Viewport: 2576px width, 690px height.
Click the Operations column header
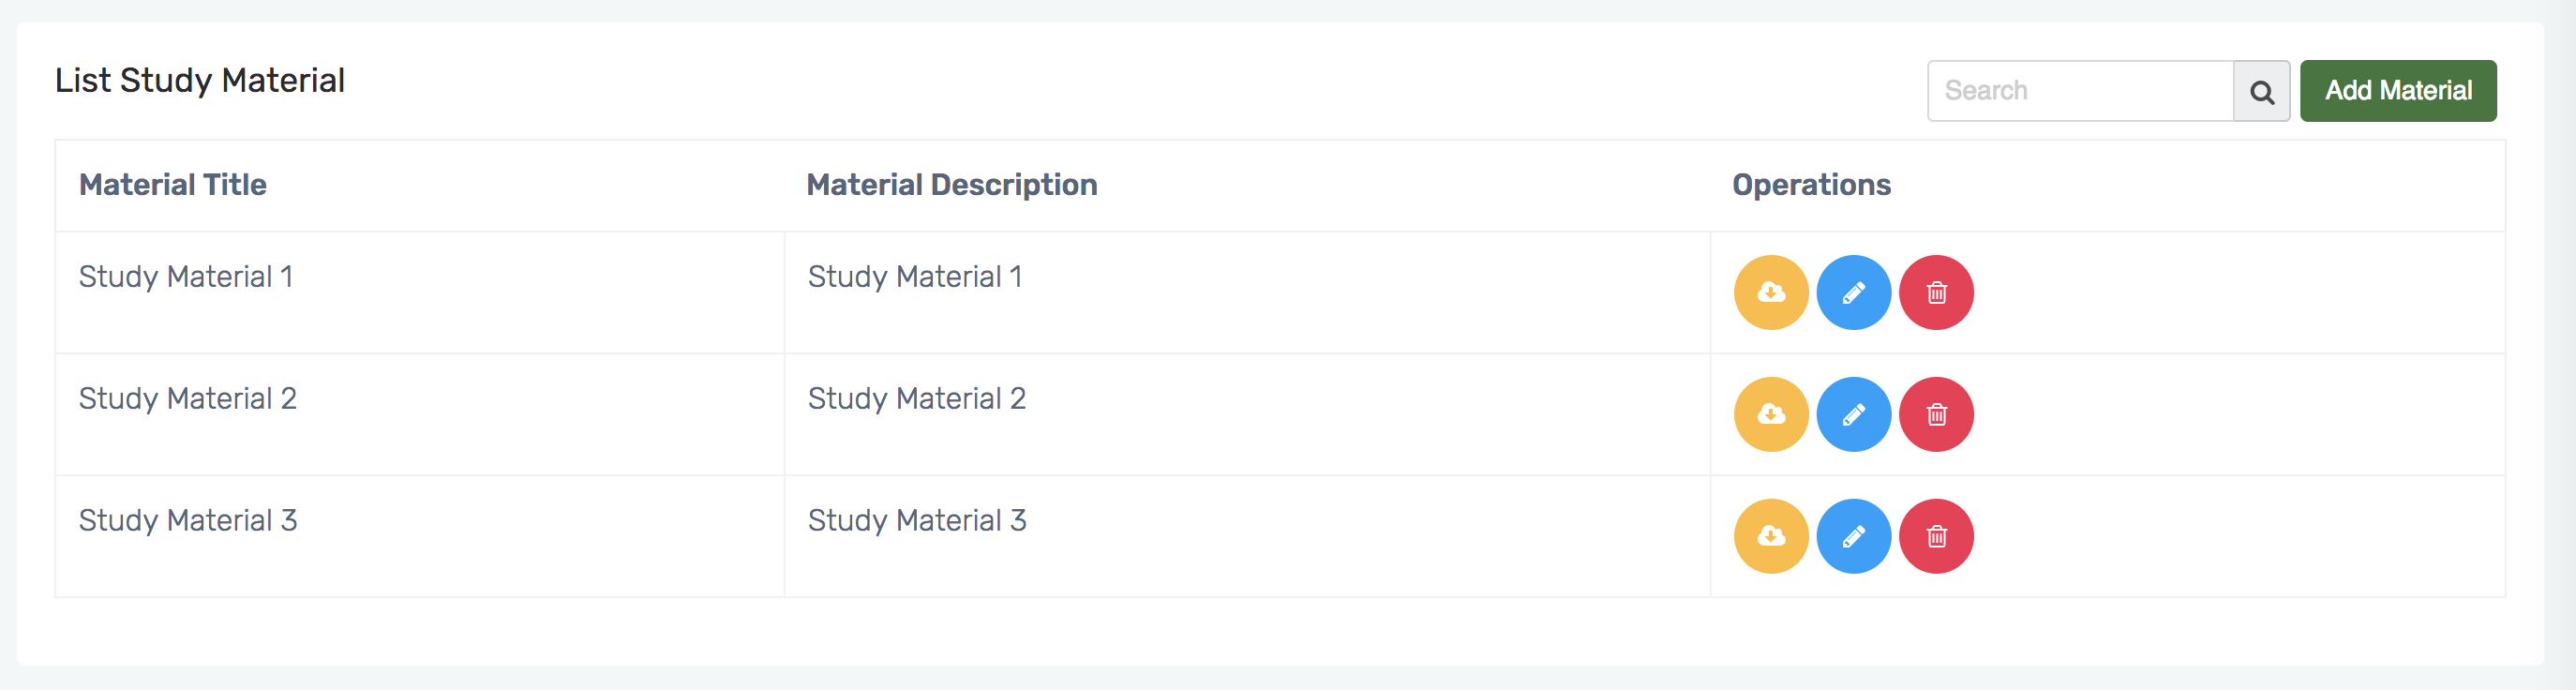click(1810, 185)
